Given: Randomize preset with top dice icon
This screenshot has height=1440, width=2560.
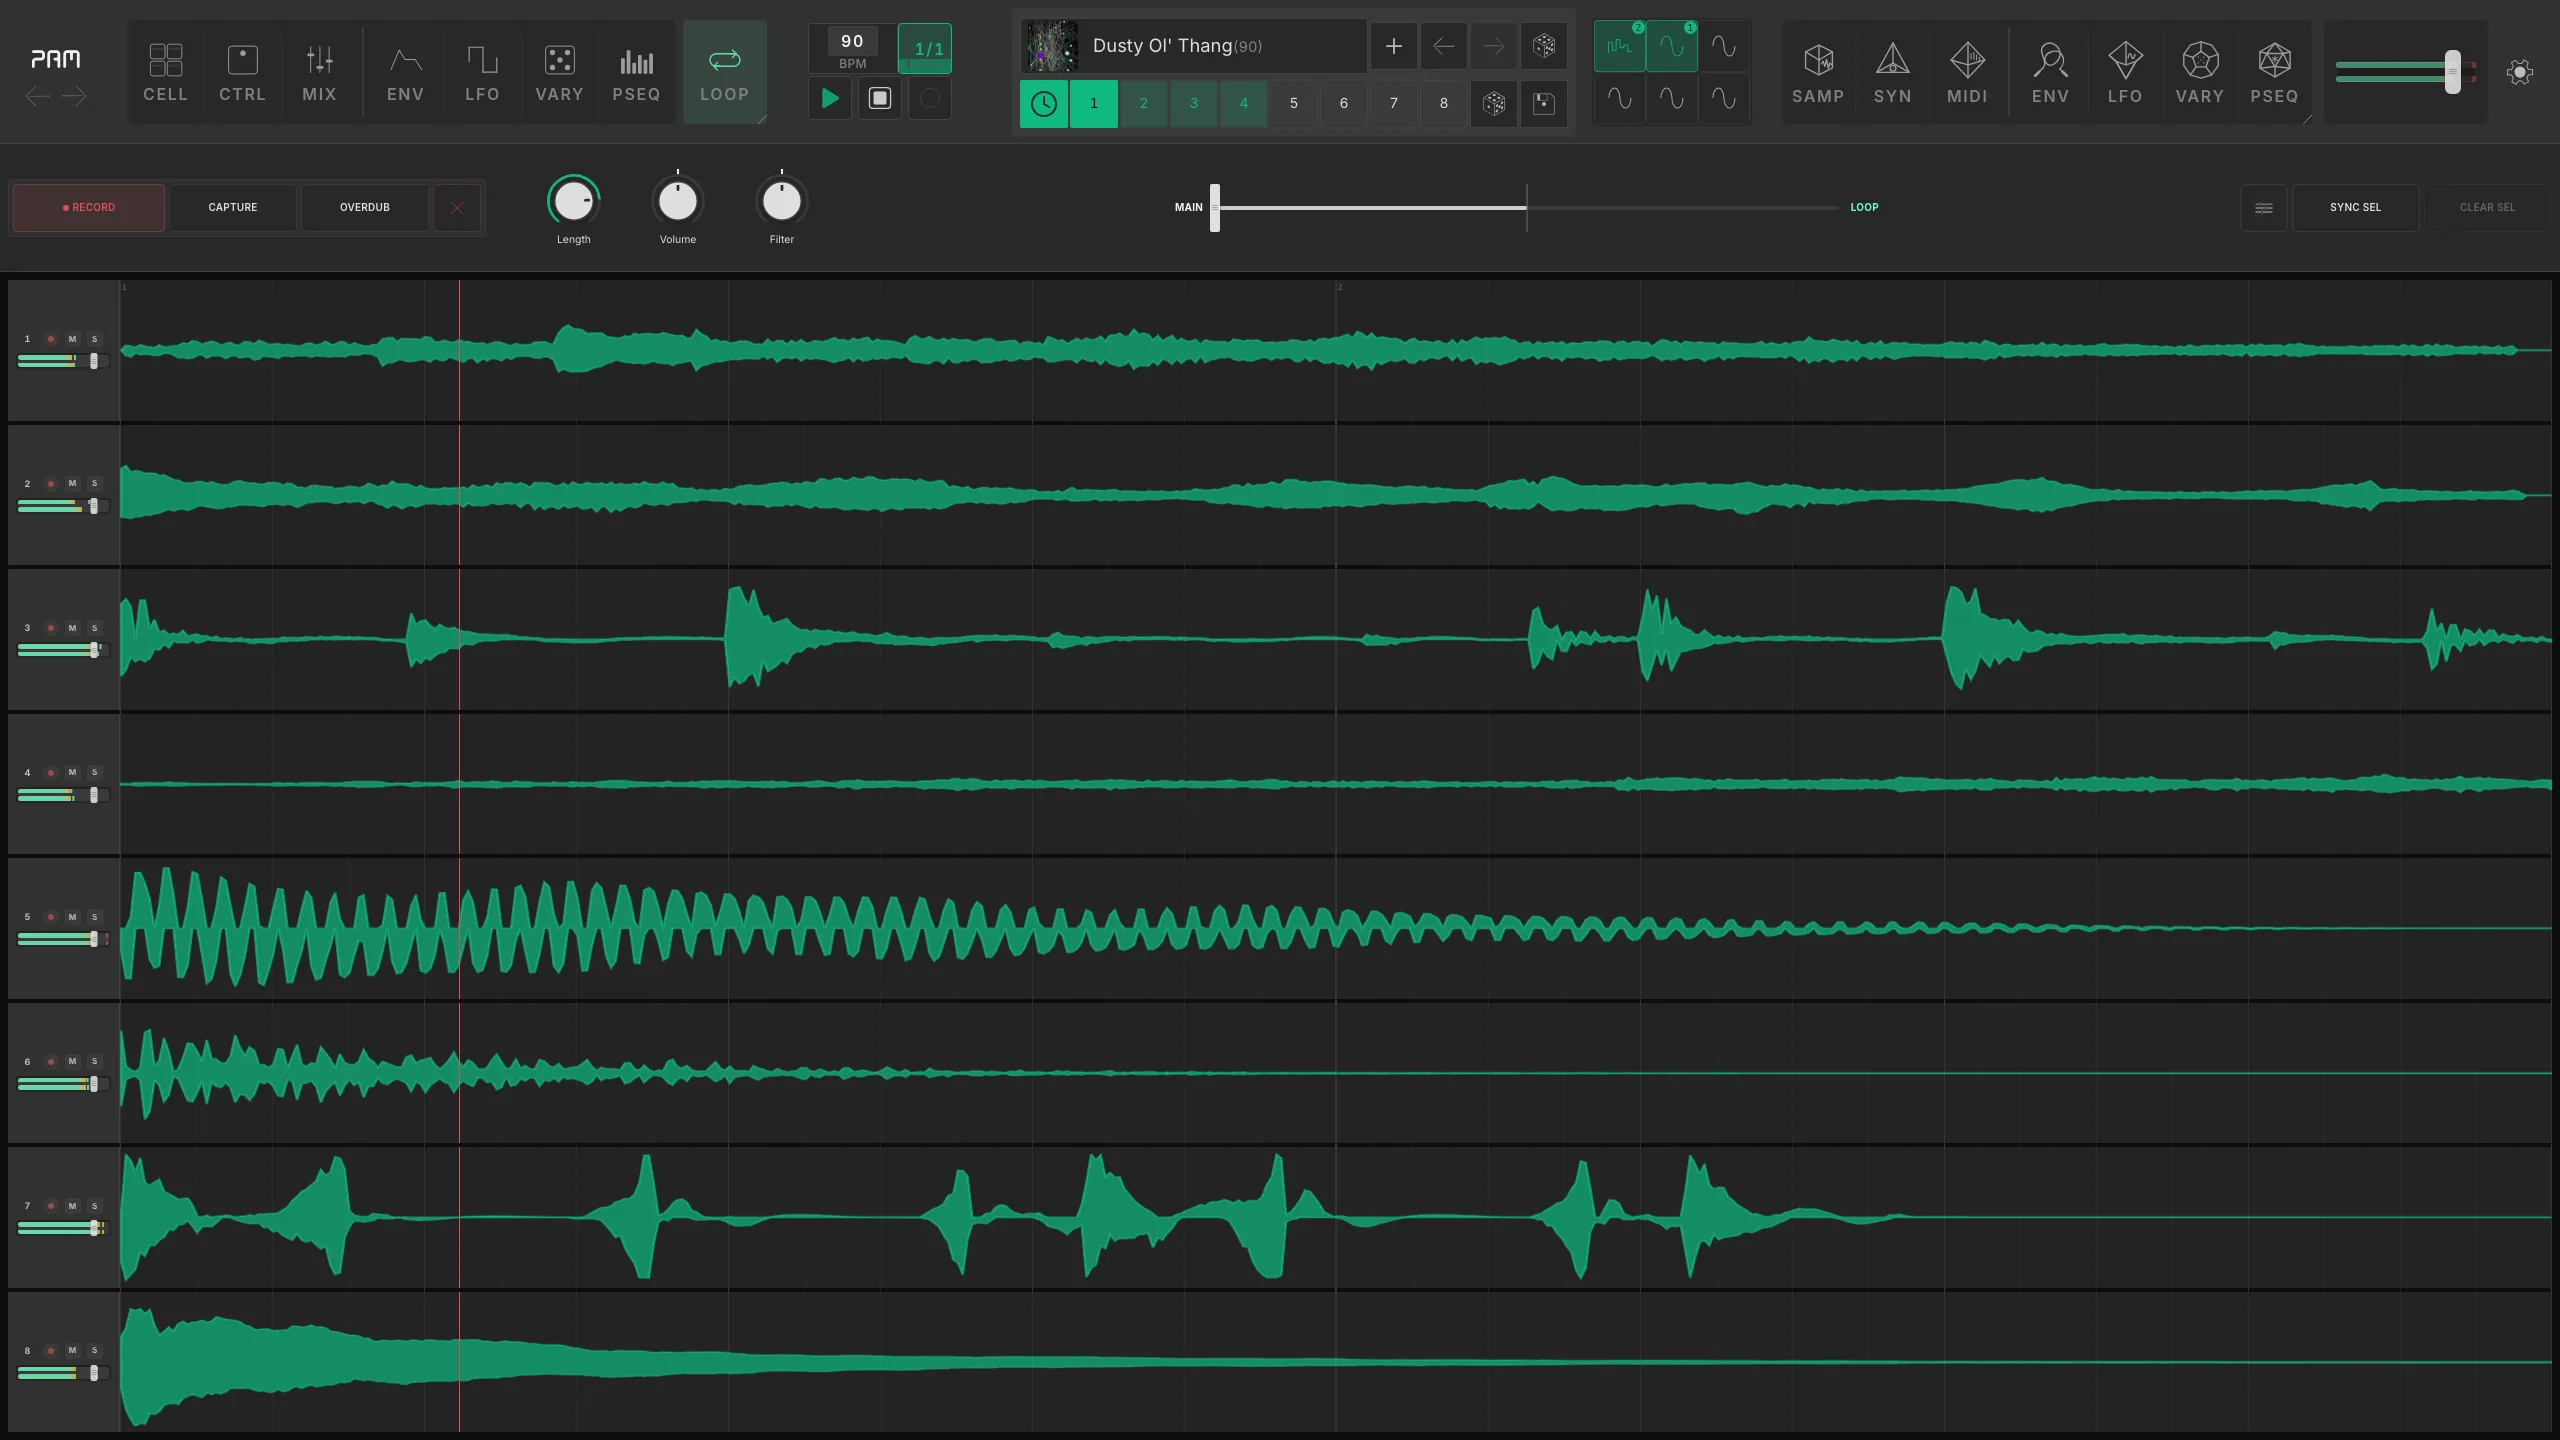Looking at the screenshot, I should (1544, 46).
